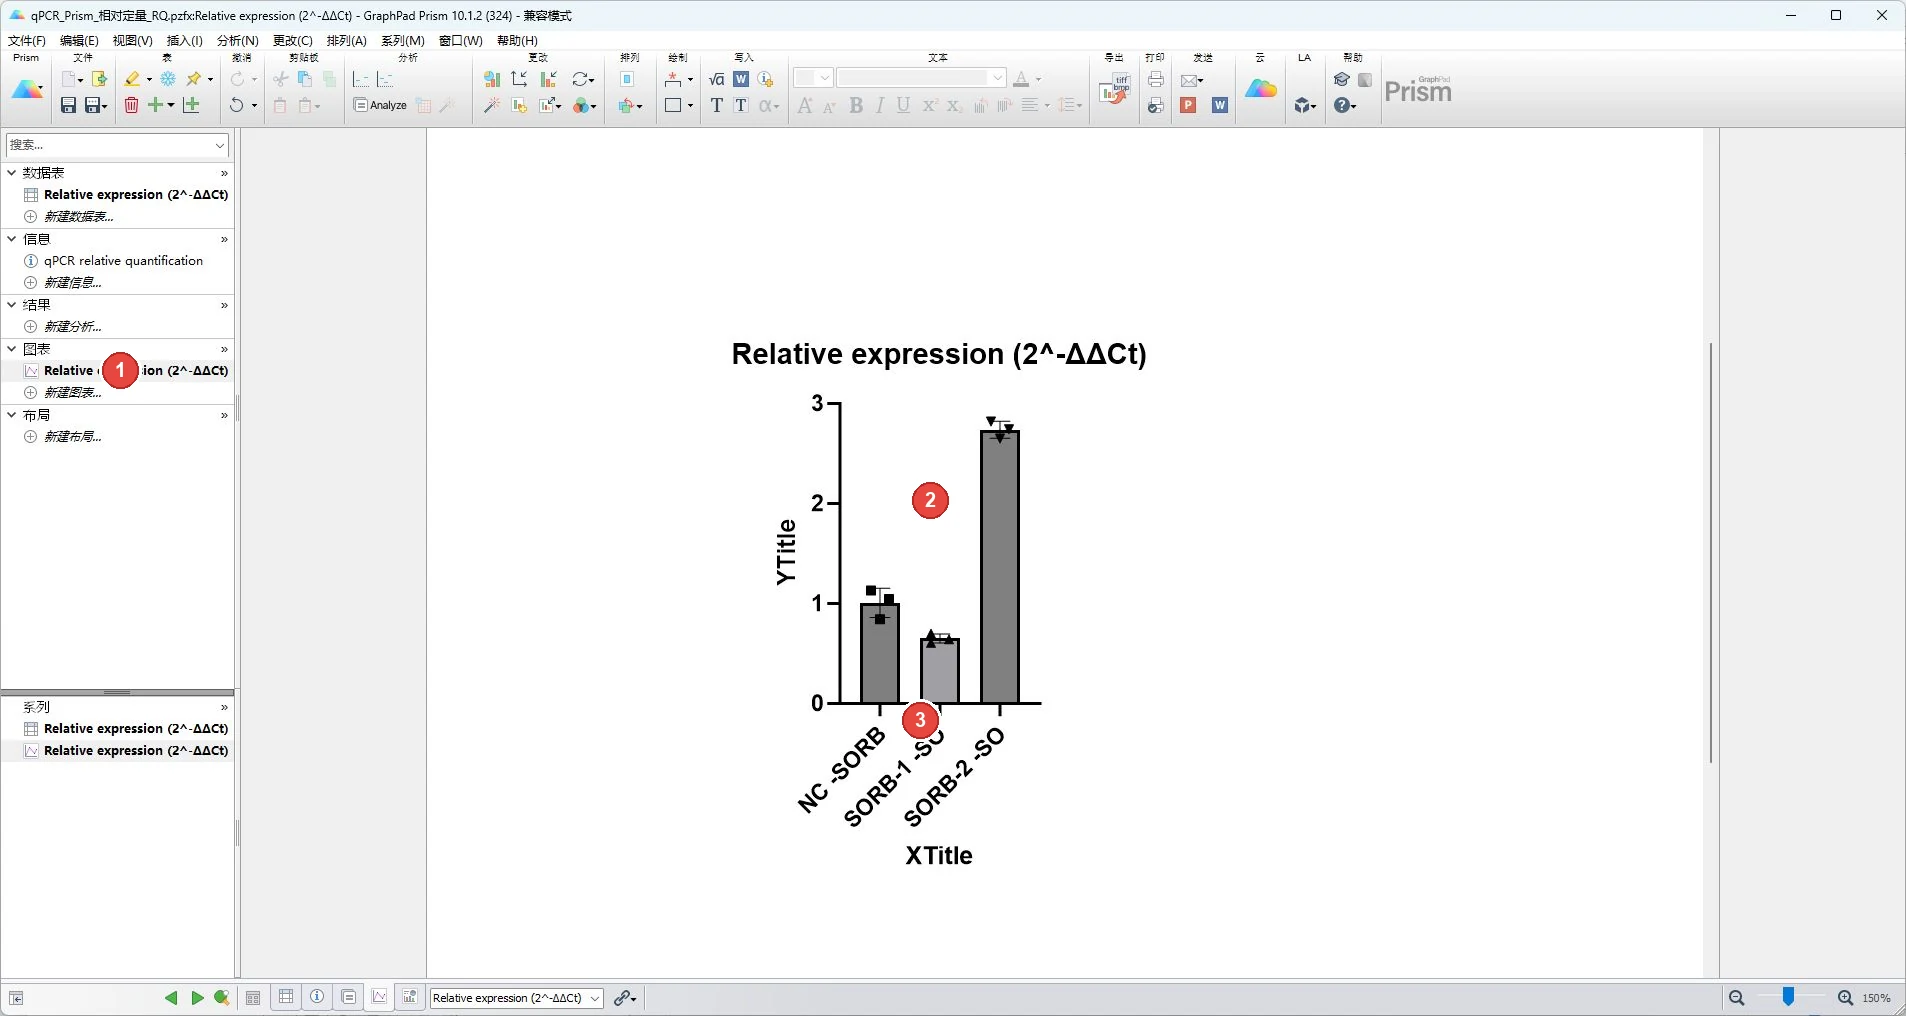Open the search box dropdown arrow
The height and width of the screenshot is (1016, 1906).
pyautogui.click(x=220, y=145)
